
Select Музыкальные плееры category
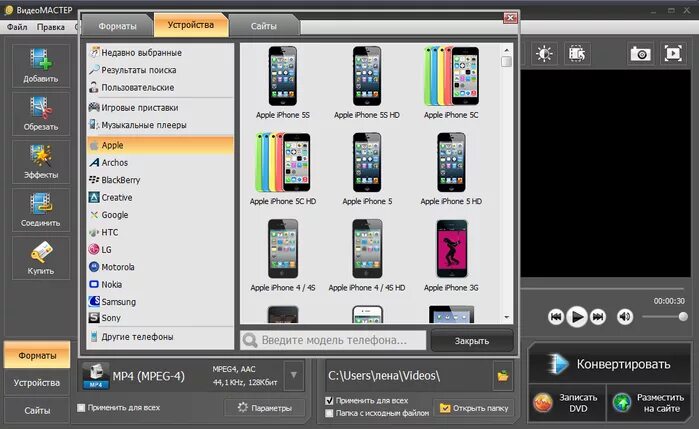(160, 125)
